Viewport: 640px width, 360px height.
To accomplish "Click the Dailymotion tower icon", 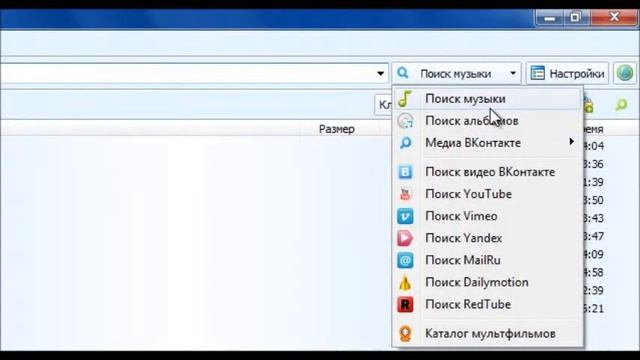I will click(405, 282).
